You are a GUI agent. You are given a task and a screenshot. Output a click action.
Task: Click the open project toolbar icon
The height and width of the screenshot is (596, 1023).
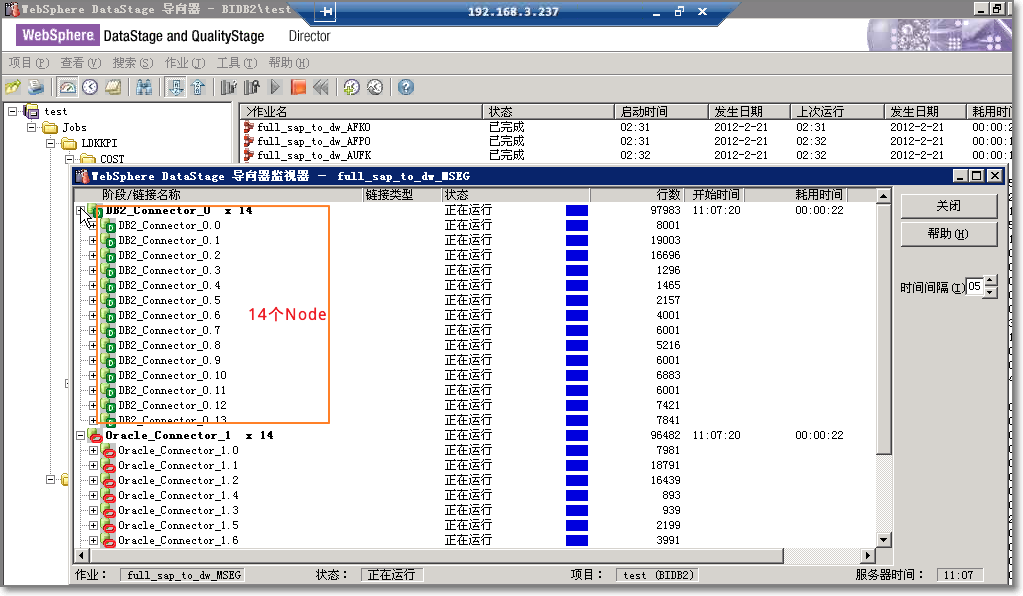coord(13,87)
